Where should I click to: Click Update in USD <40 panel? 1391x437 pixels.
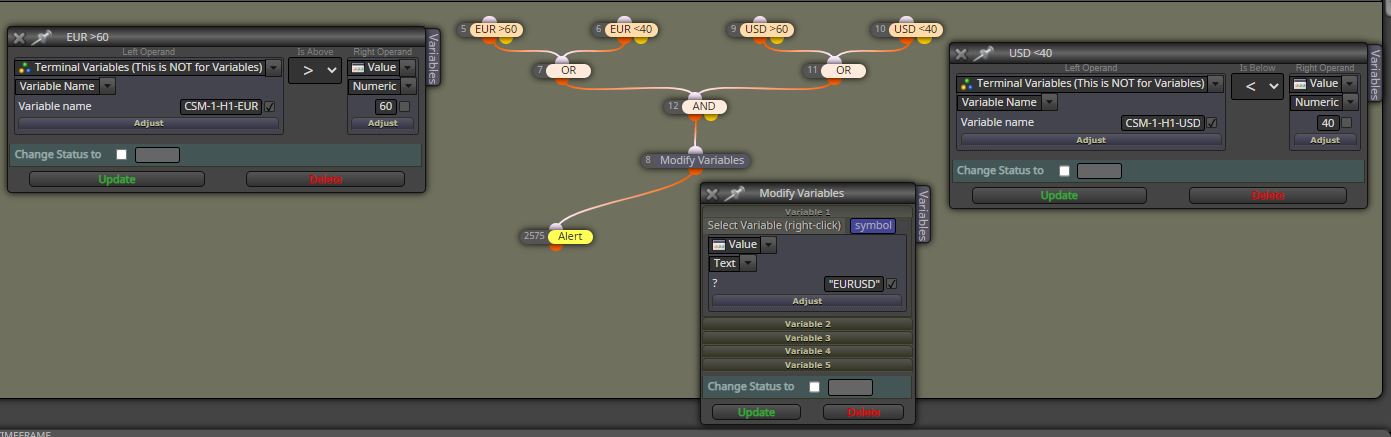point(1059,195)
